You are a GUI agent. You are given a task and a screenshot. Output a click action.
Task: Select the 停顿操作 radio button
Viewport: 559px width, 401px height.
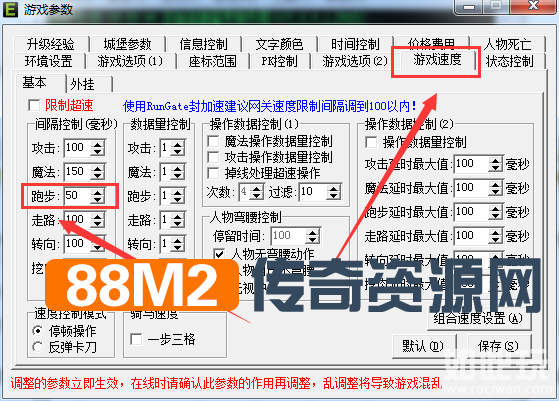[37, 331]
